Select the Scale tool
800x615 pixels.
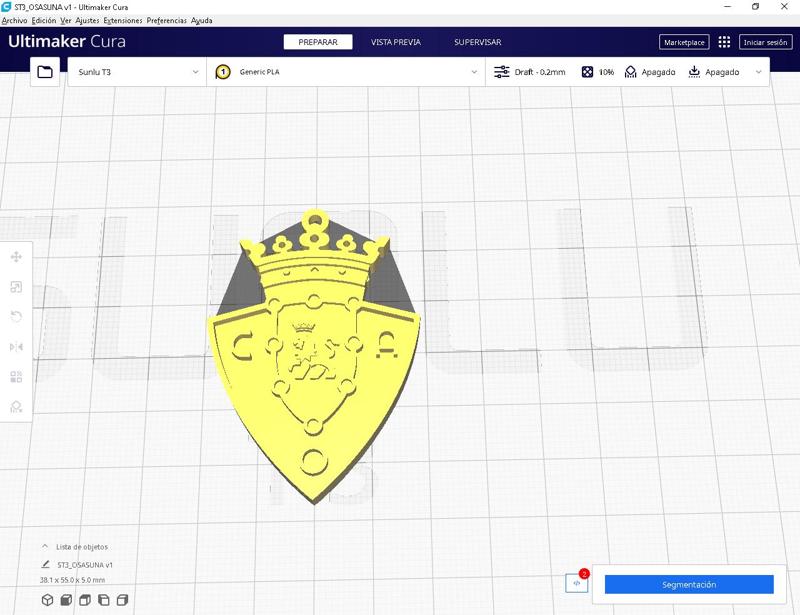15,287
